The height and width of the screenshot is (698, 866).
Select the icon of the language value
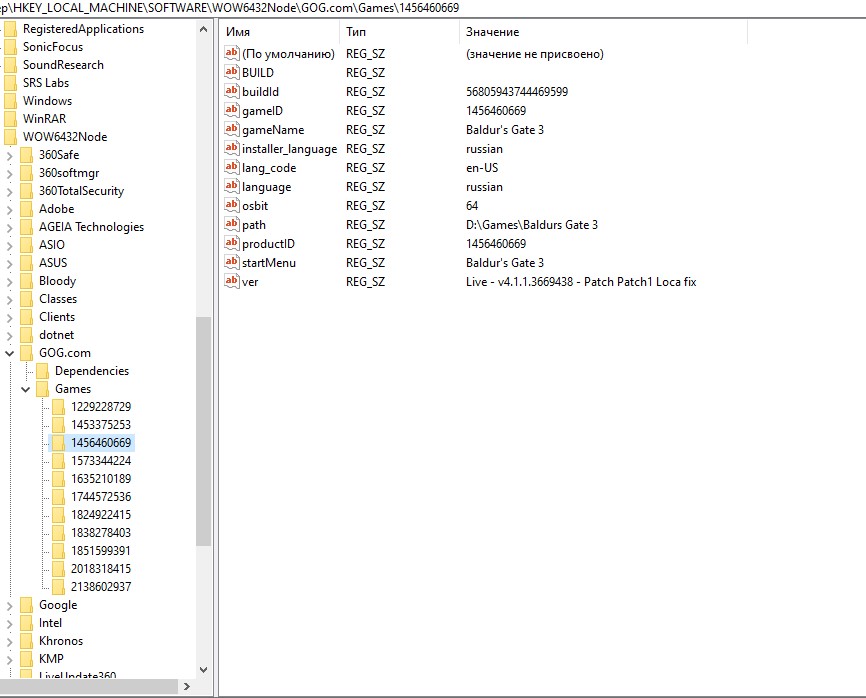click(232, 187)
